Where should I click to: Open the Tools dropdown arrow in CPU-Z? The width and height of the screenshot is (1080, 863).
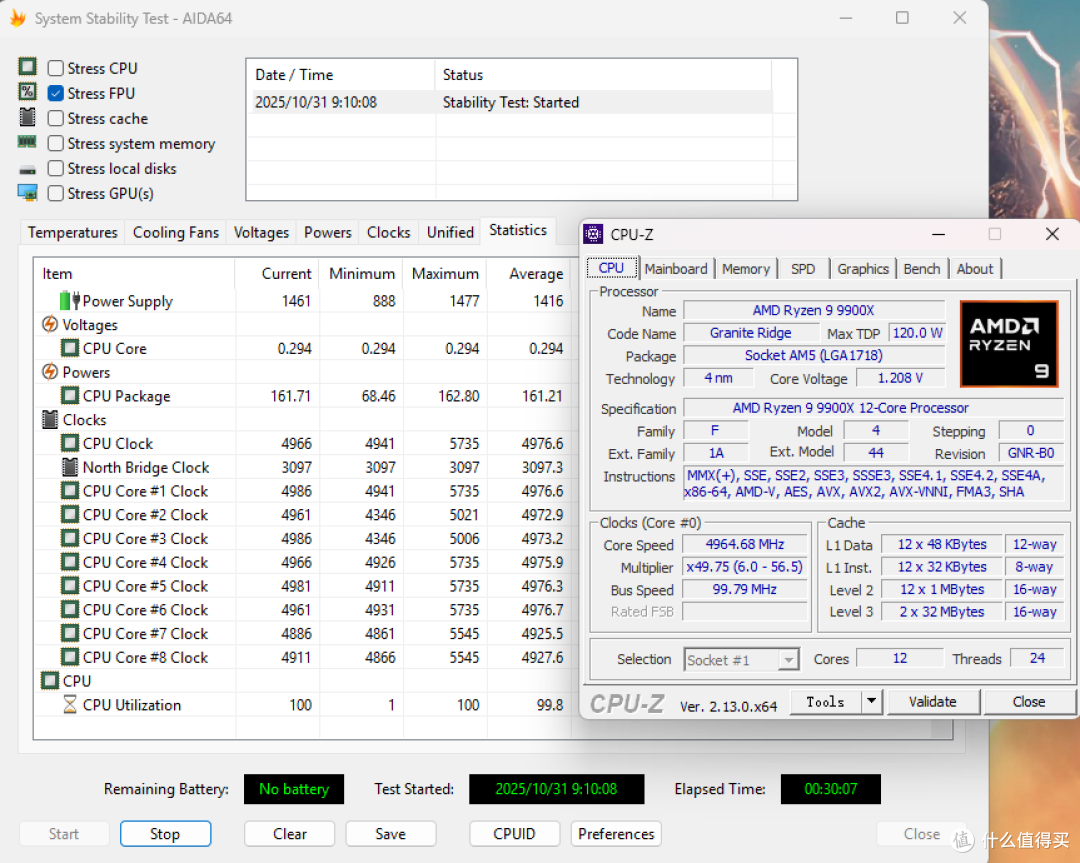[x=871, y=702]
